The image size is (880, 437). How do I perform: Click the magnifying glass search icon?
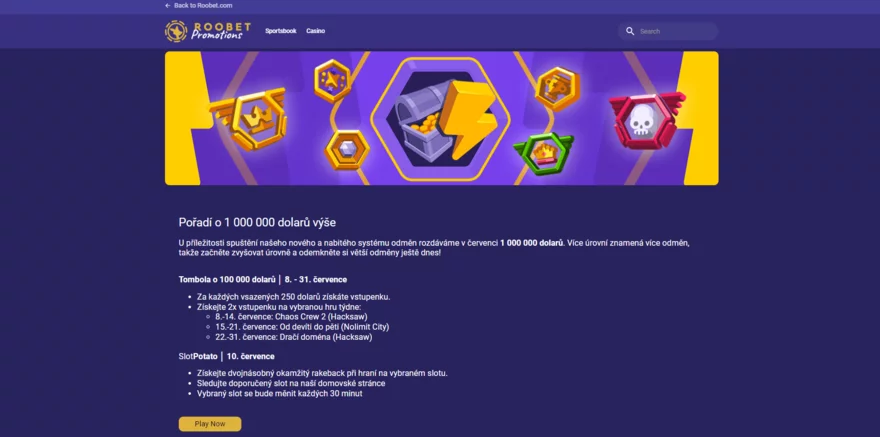pyautogui.click(x=630, y=31)
